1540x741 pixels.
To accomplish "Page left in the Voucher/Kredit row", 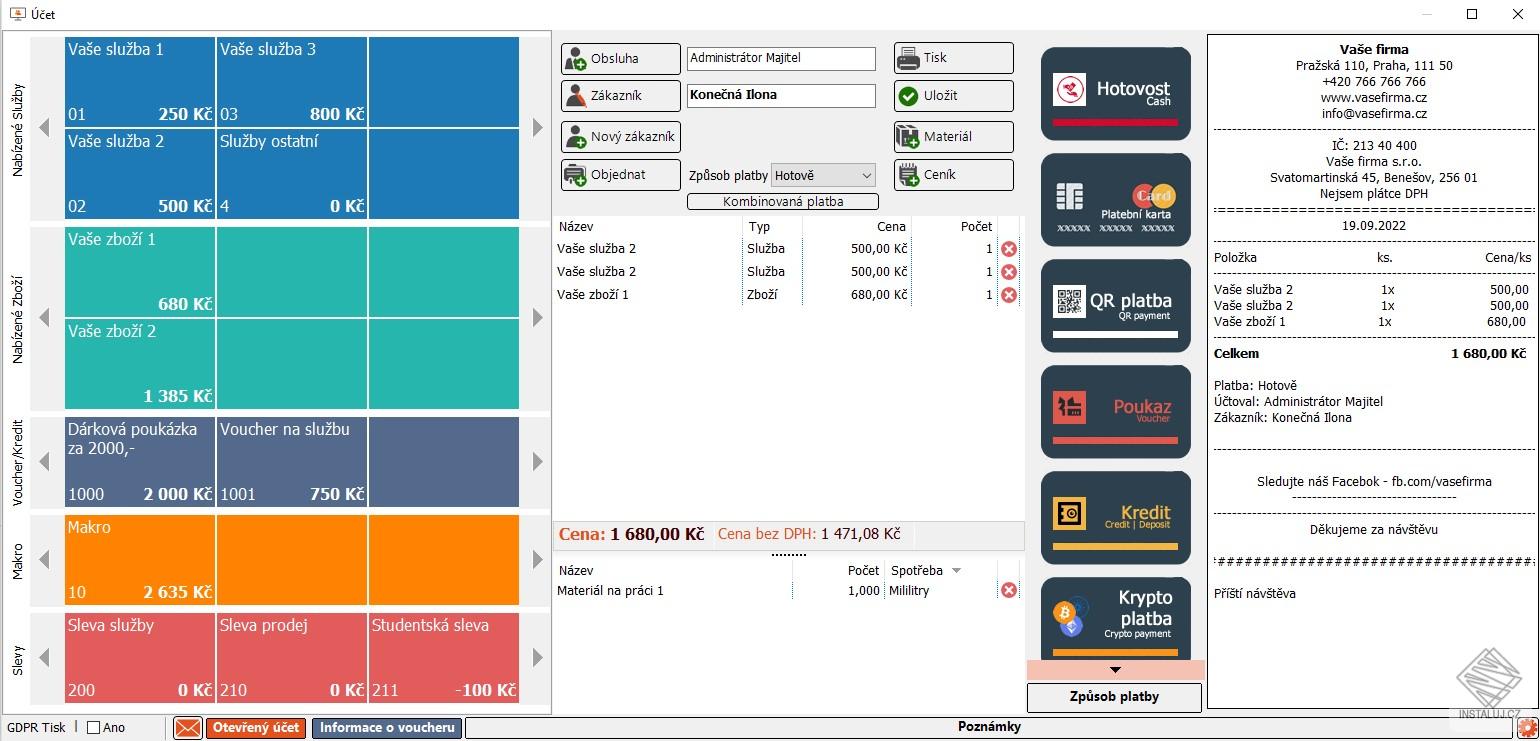I will 44,462.
